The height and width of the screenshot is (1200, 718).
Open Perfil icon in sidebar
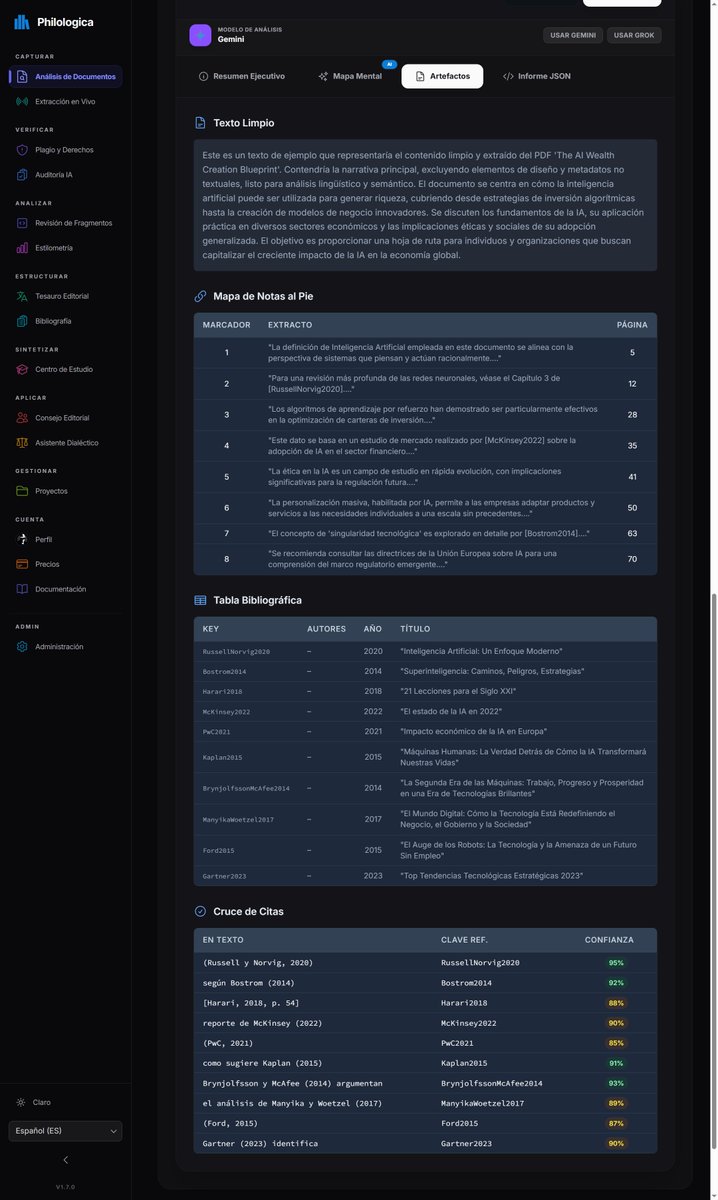[23, 539]
